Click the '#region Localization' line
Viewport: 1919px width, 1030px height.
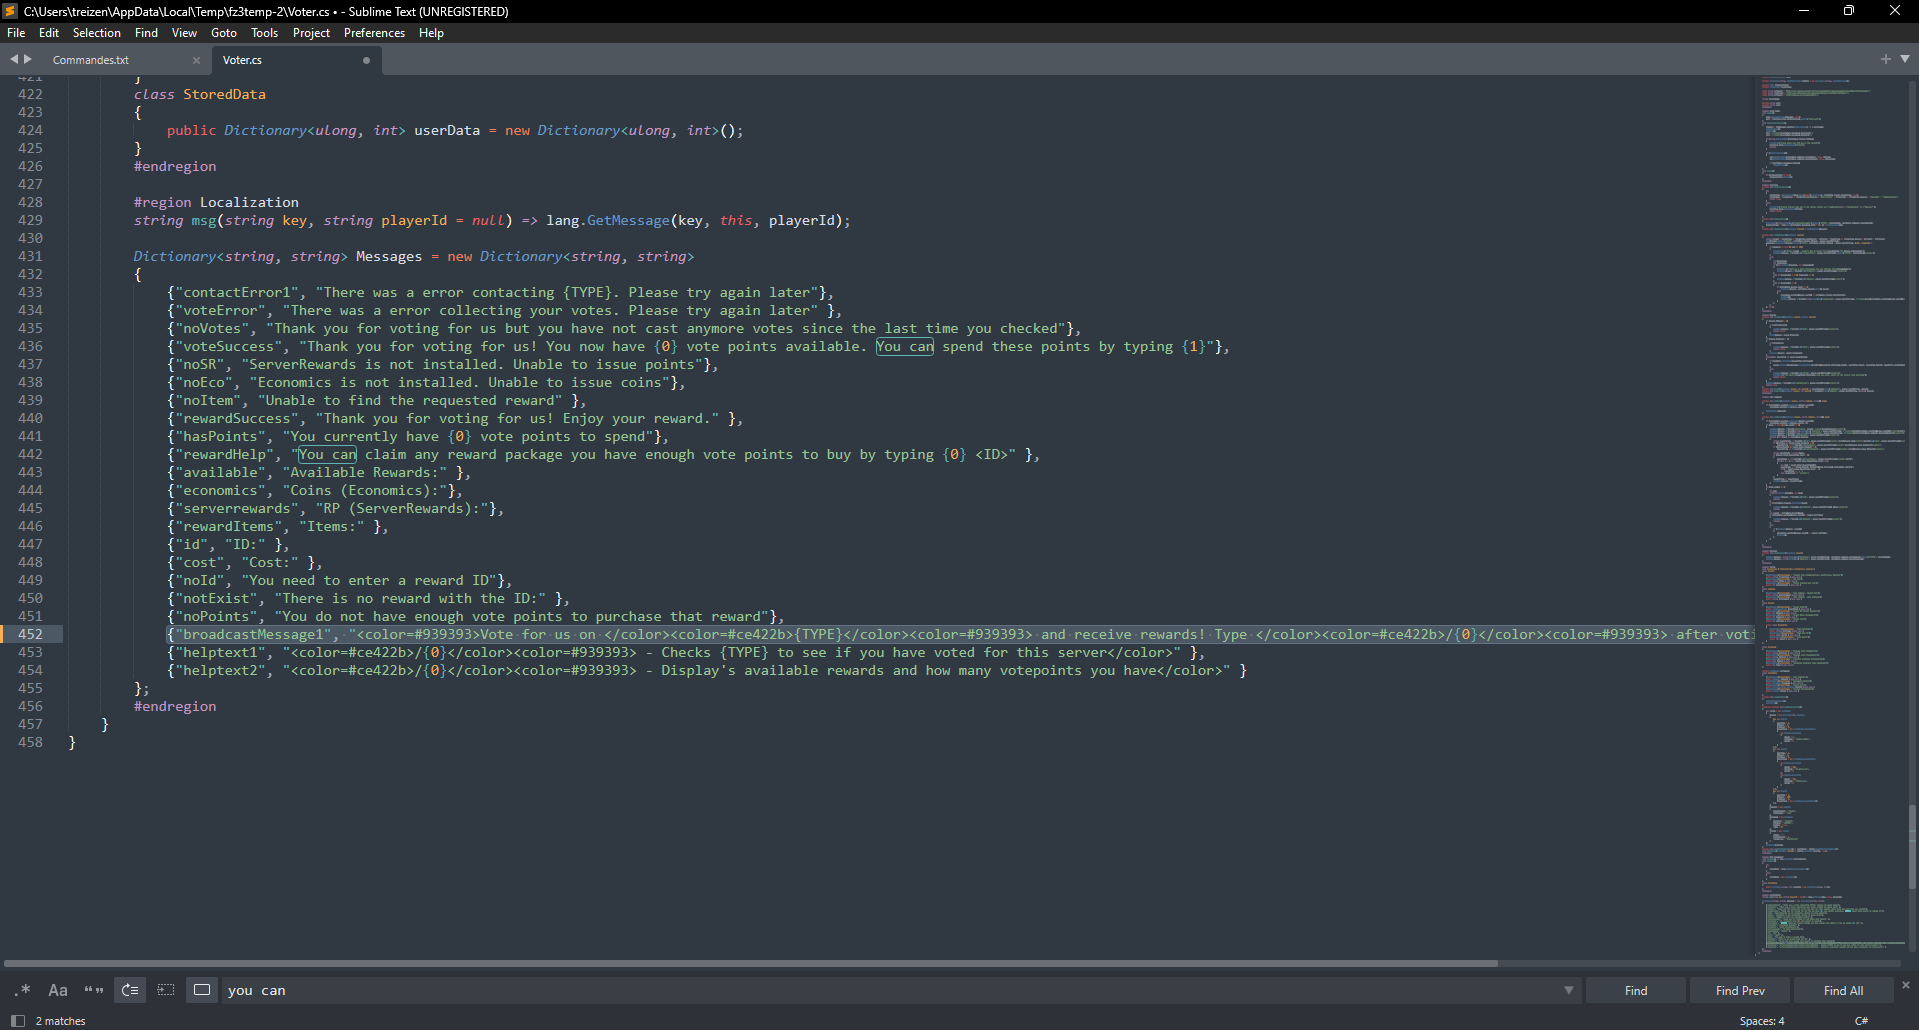tap(216, 202)
